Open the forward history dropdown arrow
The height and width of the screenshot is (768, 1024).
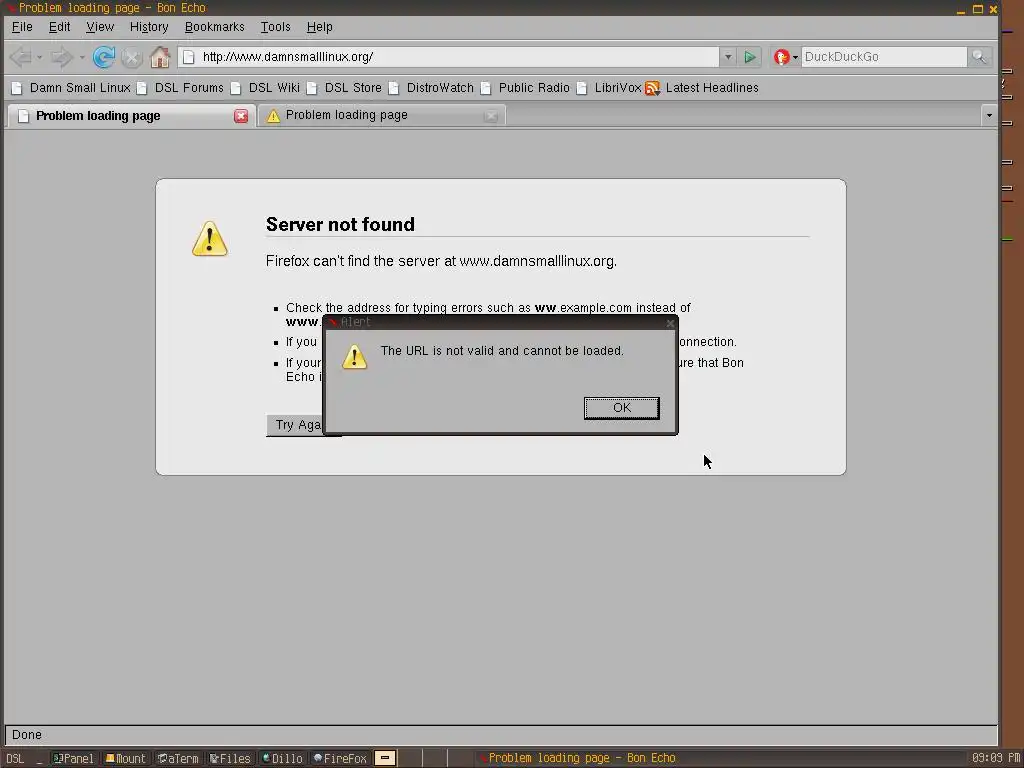[82, 57]
